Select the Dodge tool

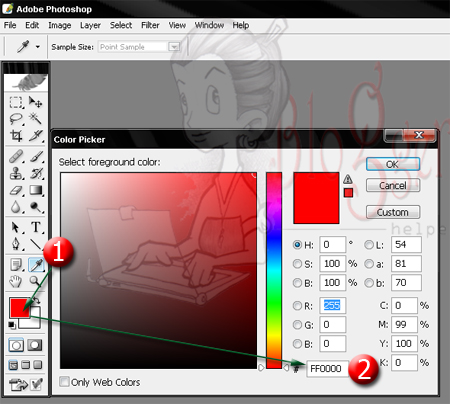(x=36, y=207)
